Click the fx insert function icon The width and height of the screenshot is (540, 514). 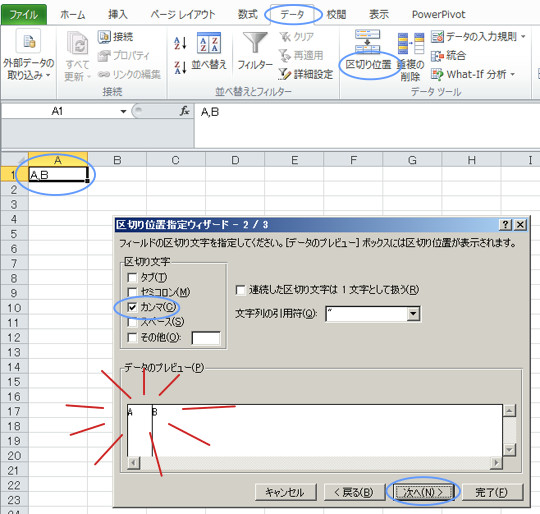click(x=185, y=111)
